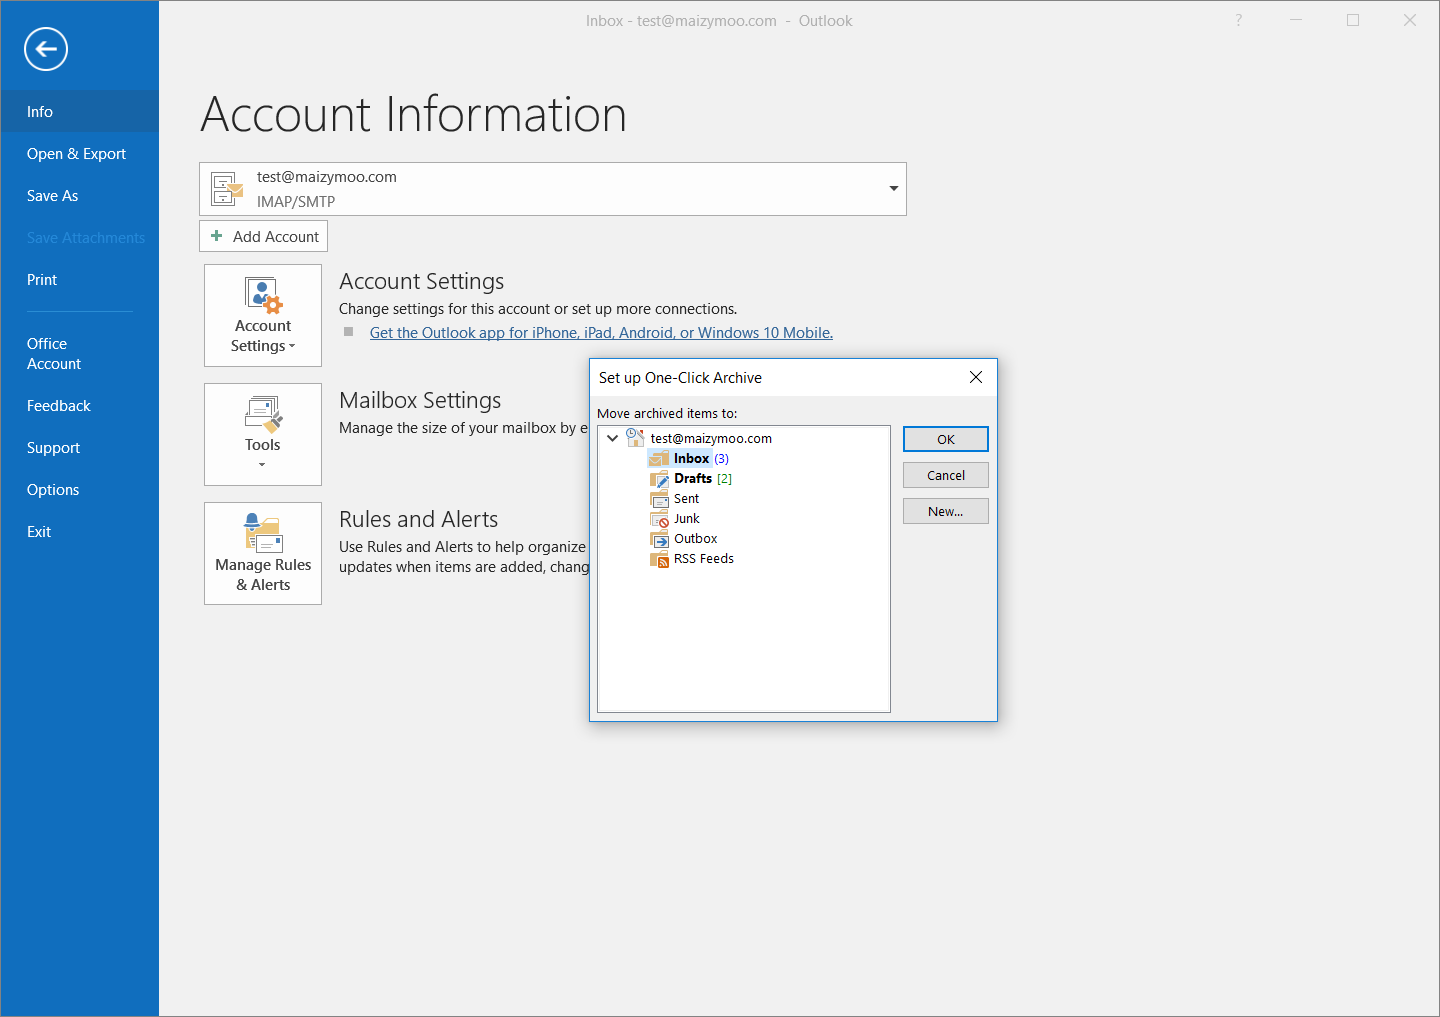Viewport: 1440px width, 1017px height.
Task: Pick the Outbox folder icon
Action: pyautogui.click(x=659, y=539)
